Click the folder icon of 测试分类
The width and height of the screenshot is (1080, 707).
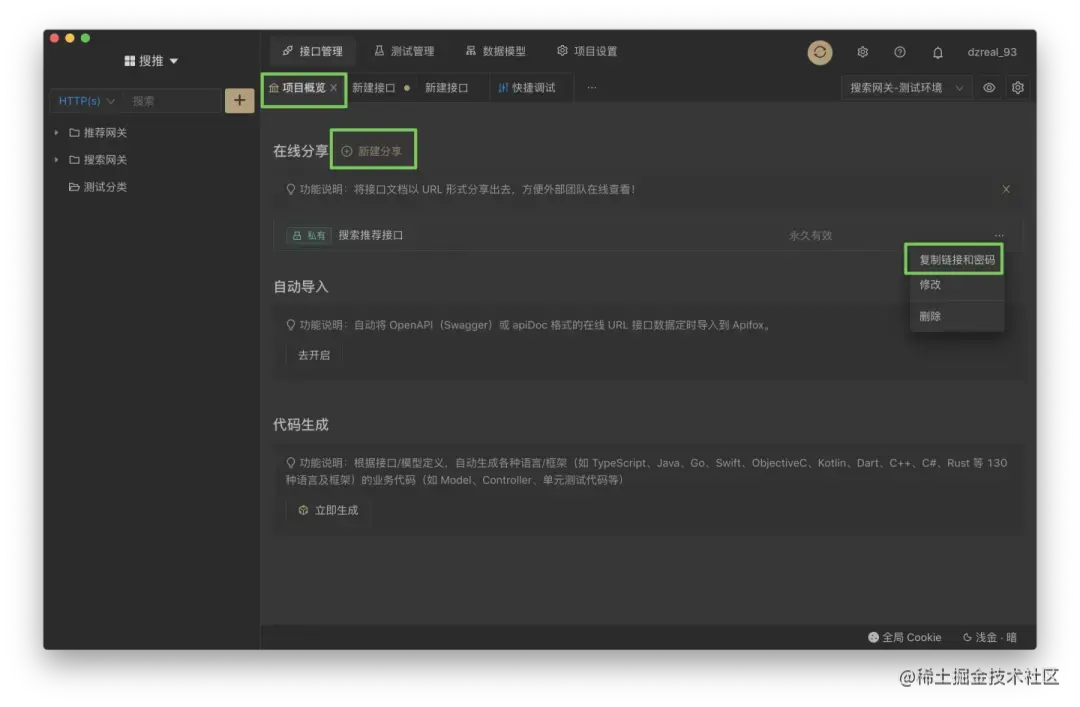74,187
